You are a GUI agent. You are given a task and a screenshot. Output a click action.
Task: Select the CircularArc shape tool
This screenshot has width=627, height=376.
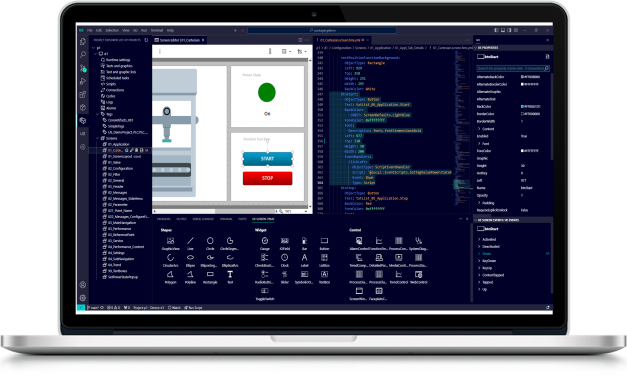pos(170,258)
